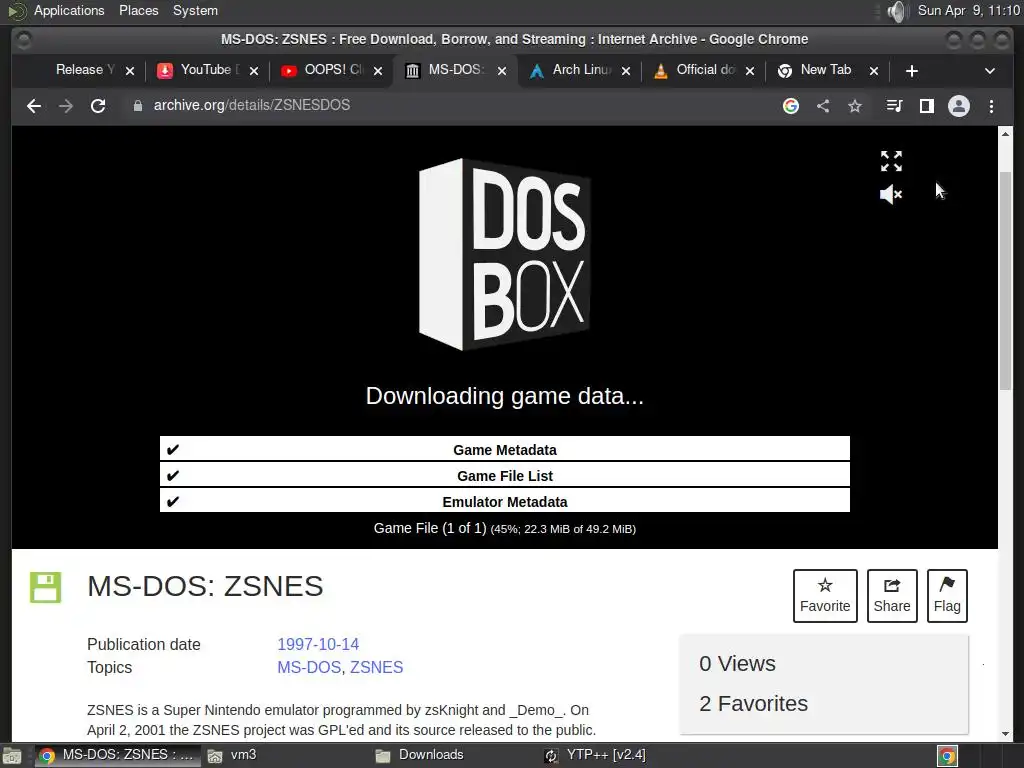Switch to the Release tab
The width and height of the screenshot is (1024, 768).
click(85, 70)
